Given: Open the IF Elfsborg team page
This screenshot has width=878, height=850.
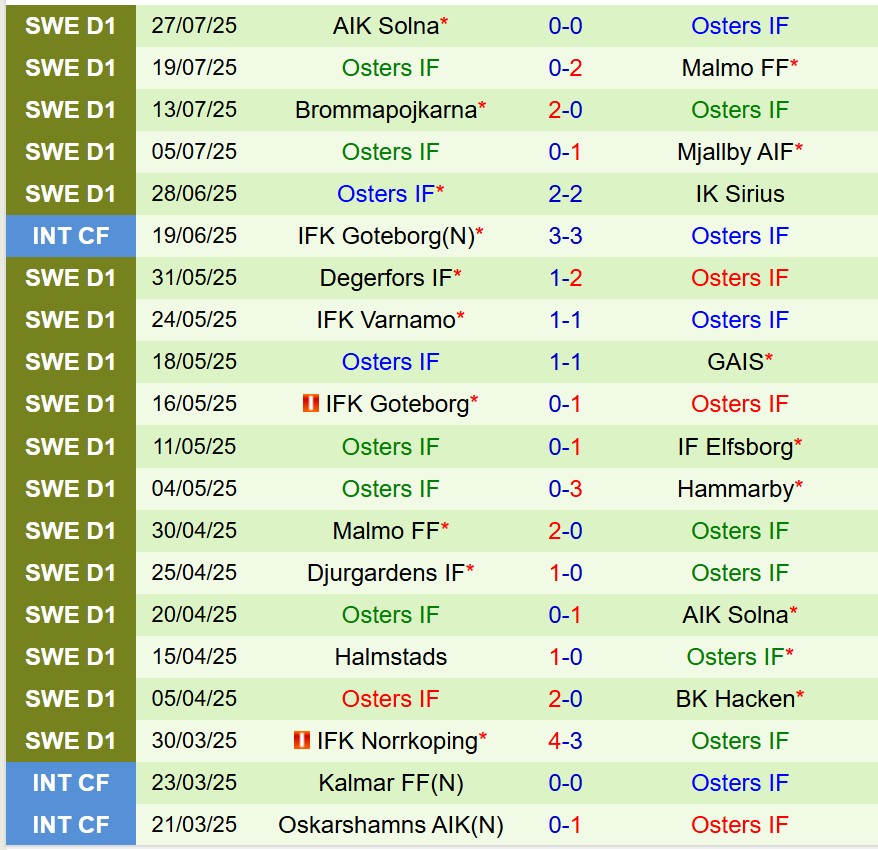Looking at the screenshot, I should pyautogui.click(x=735, y=447).
